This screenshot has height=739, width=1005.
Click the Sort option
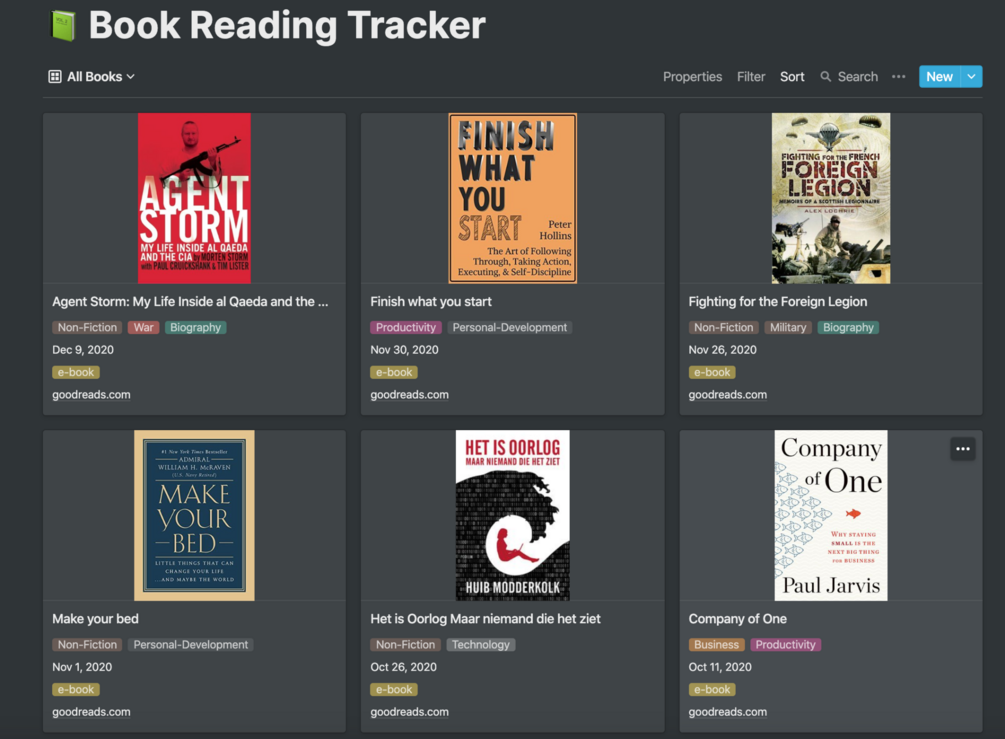(x=792, y=77)
